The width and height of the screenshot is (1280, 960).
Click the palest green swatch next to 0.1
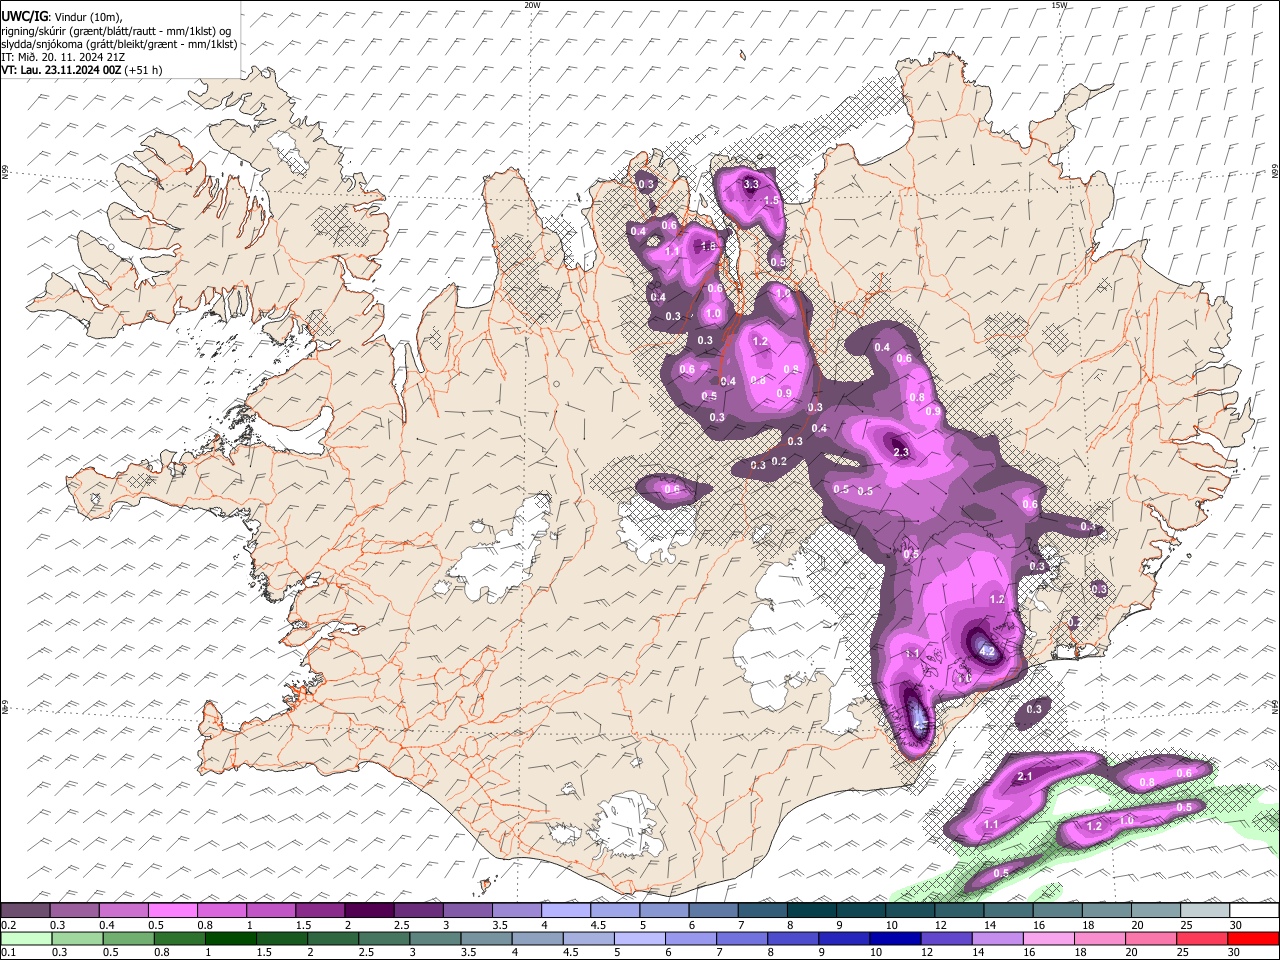point(25,938)
